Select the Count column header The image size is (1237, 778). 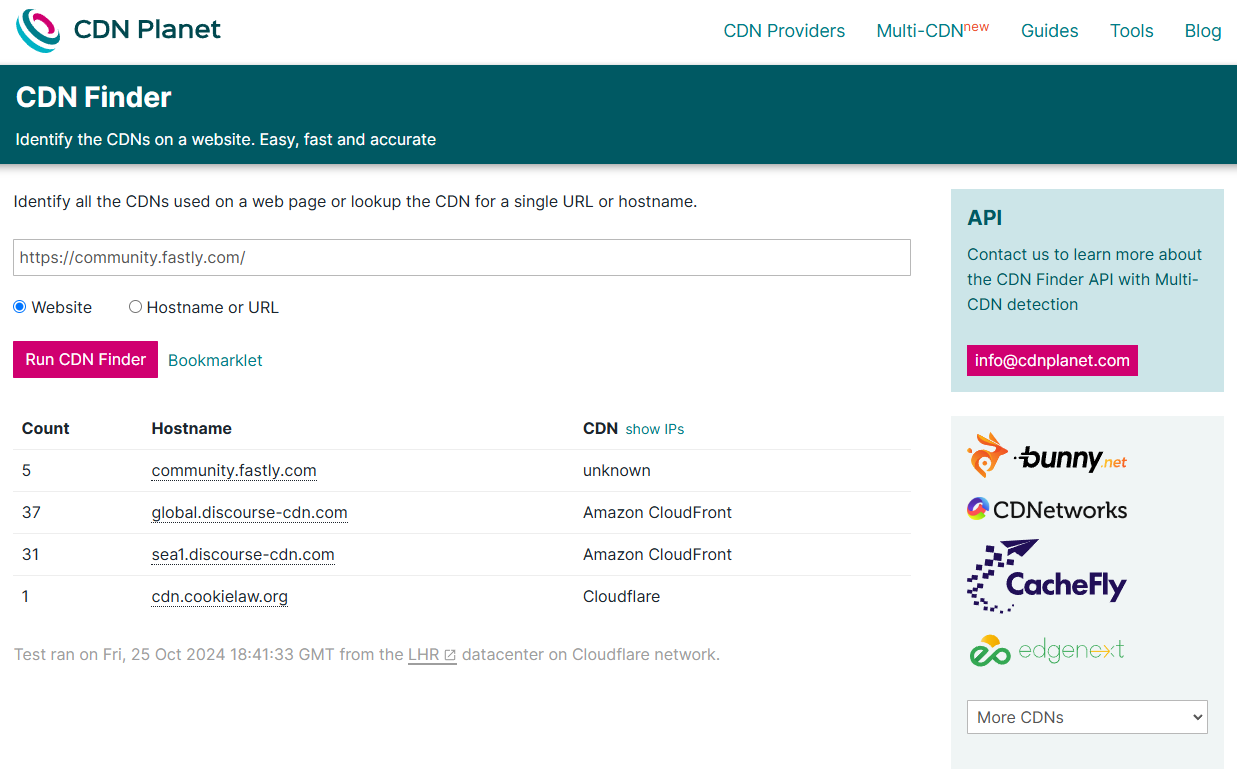point(46,428)
